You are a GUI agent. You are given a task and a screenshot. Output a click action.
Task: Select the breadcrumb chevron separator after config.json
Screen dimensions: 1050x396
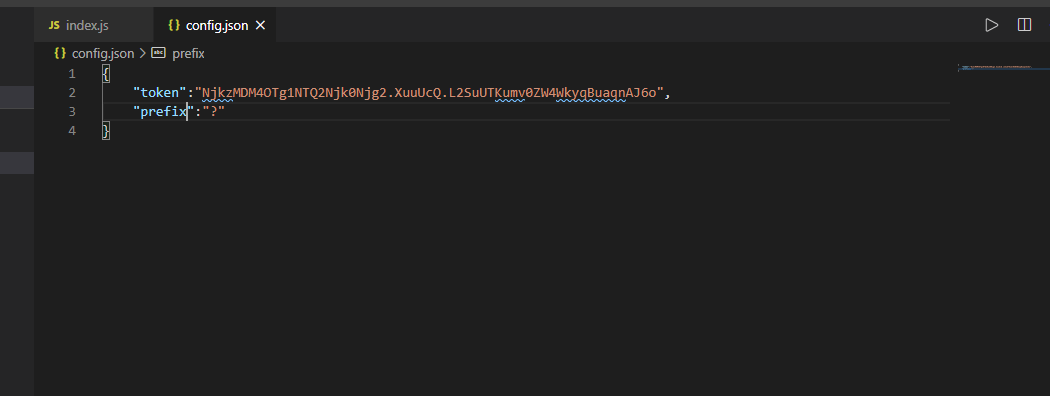pyautogui.click(x=143, y=53)
